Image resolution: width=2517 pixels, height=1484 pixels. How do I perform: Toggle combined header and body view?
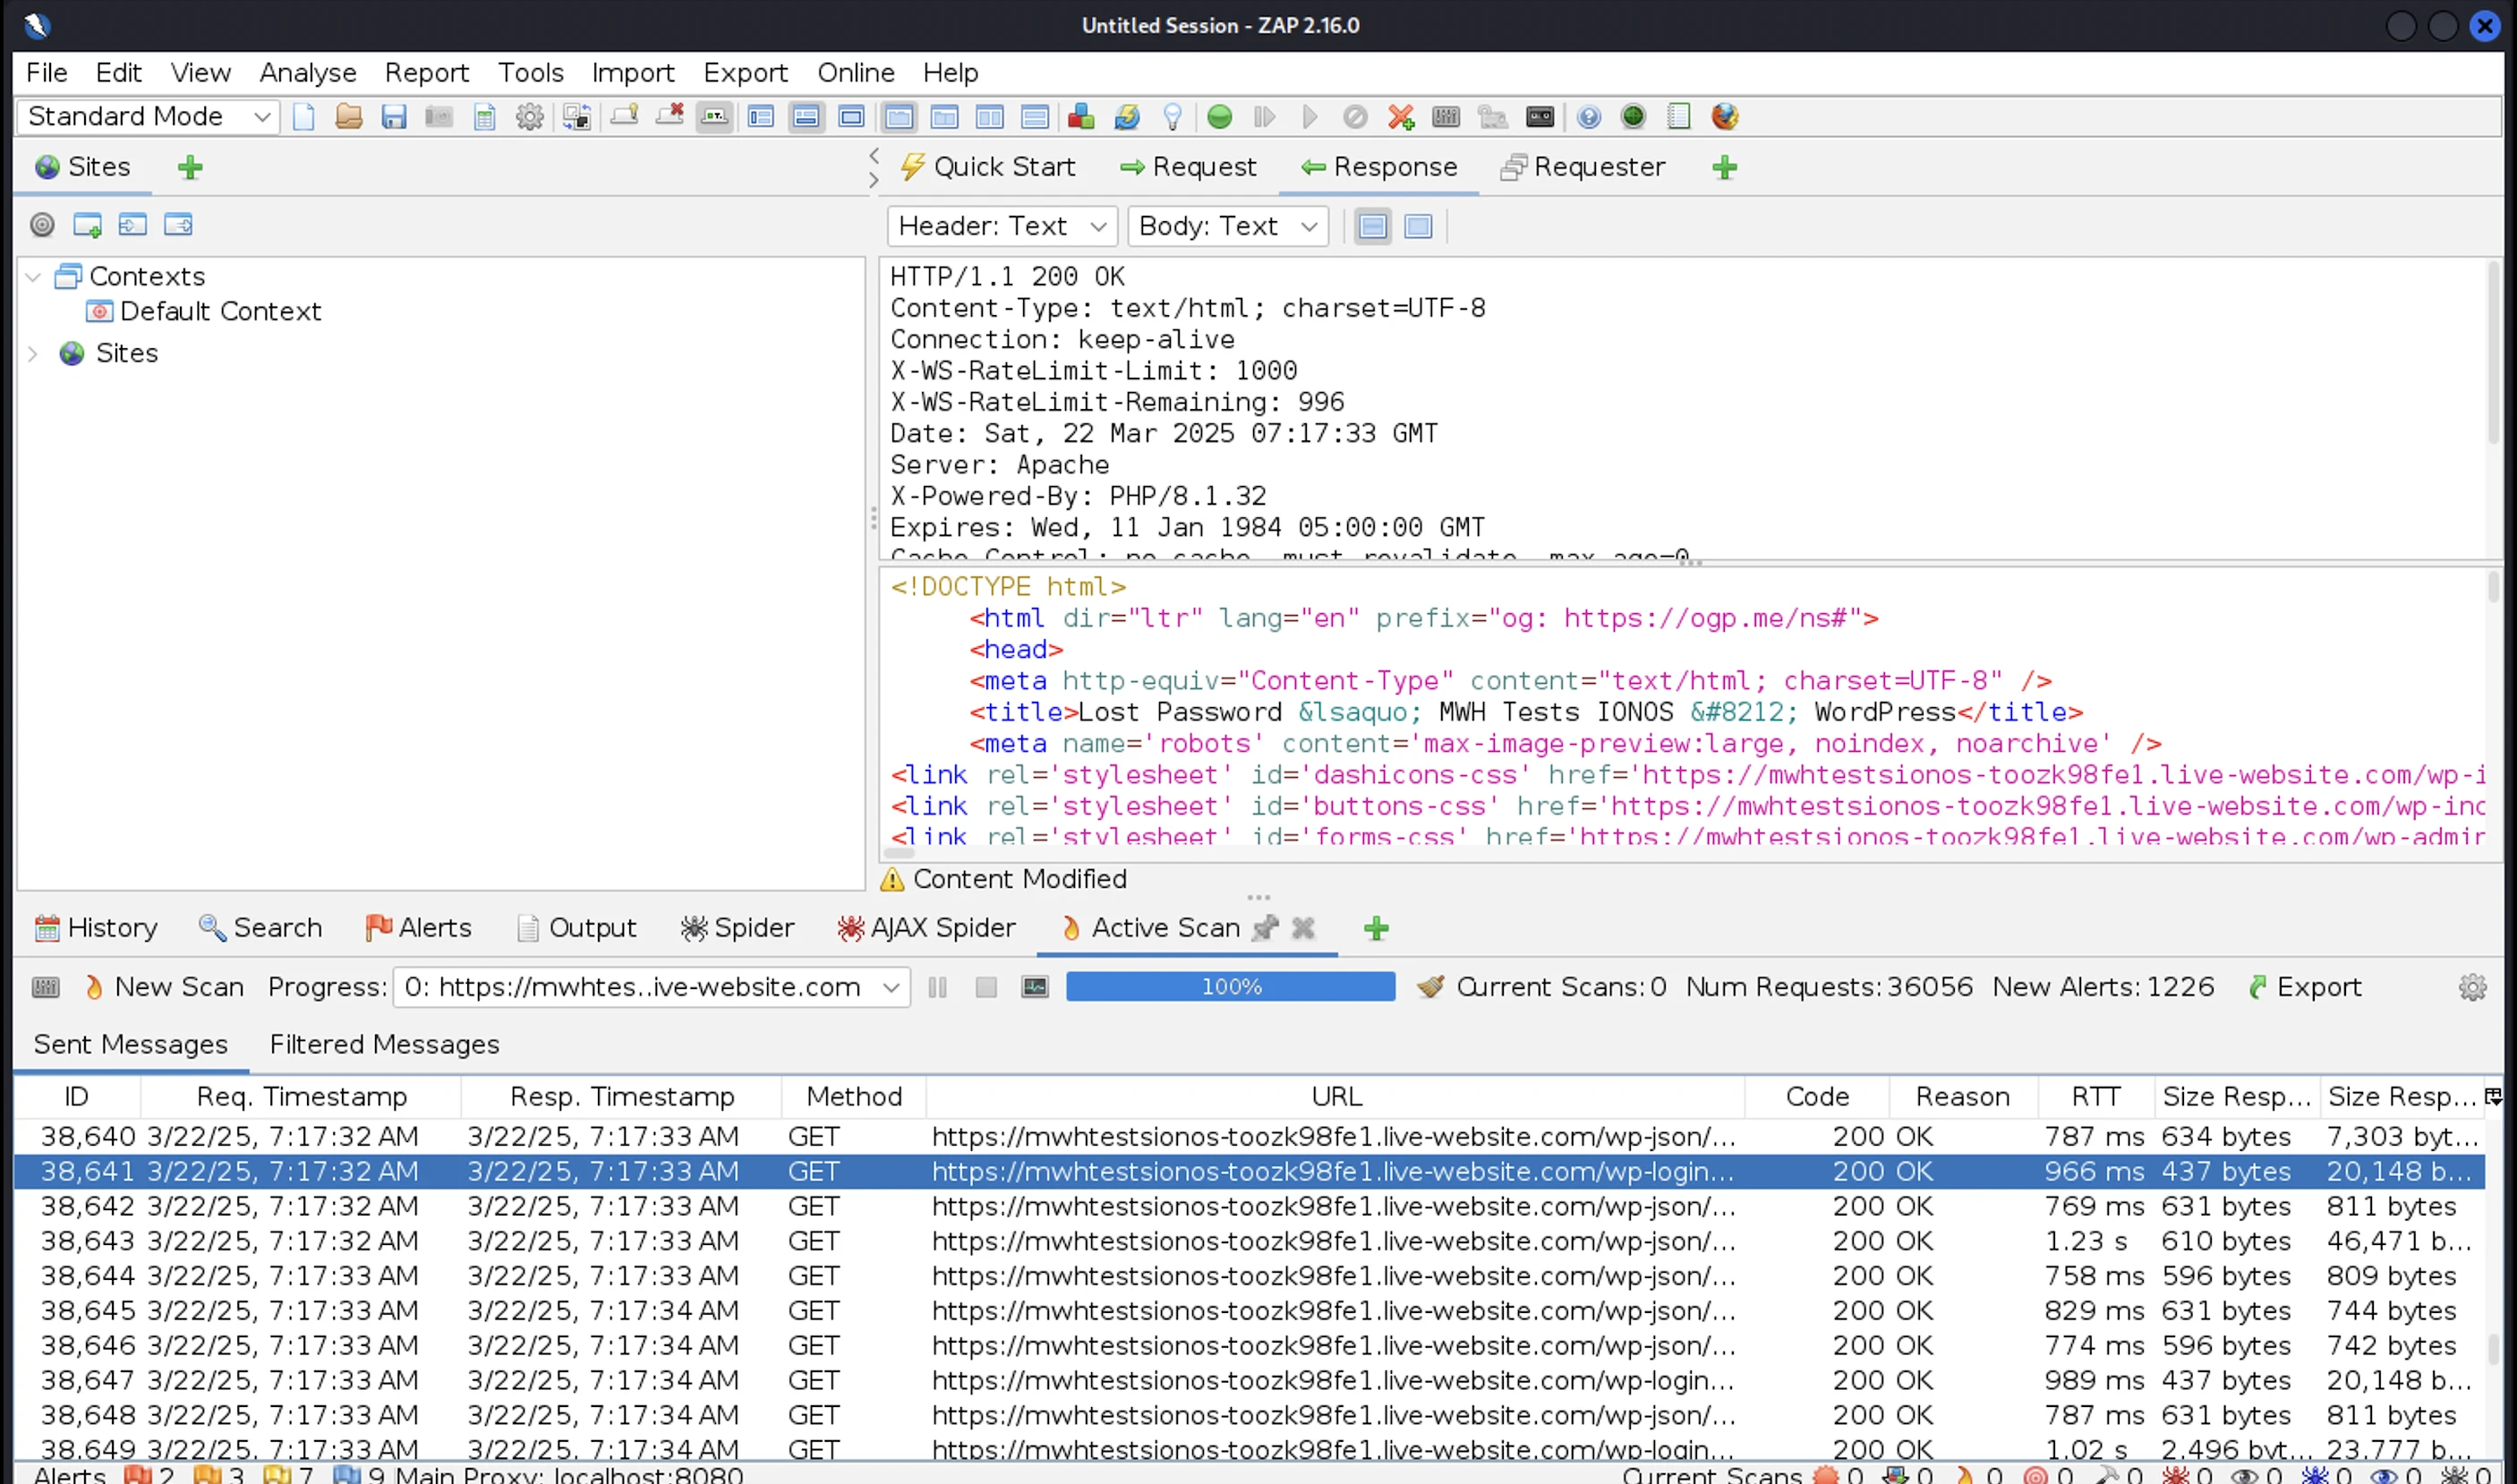[x=1418, y=227]
